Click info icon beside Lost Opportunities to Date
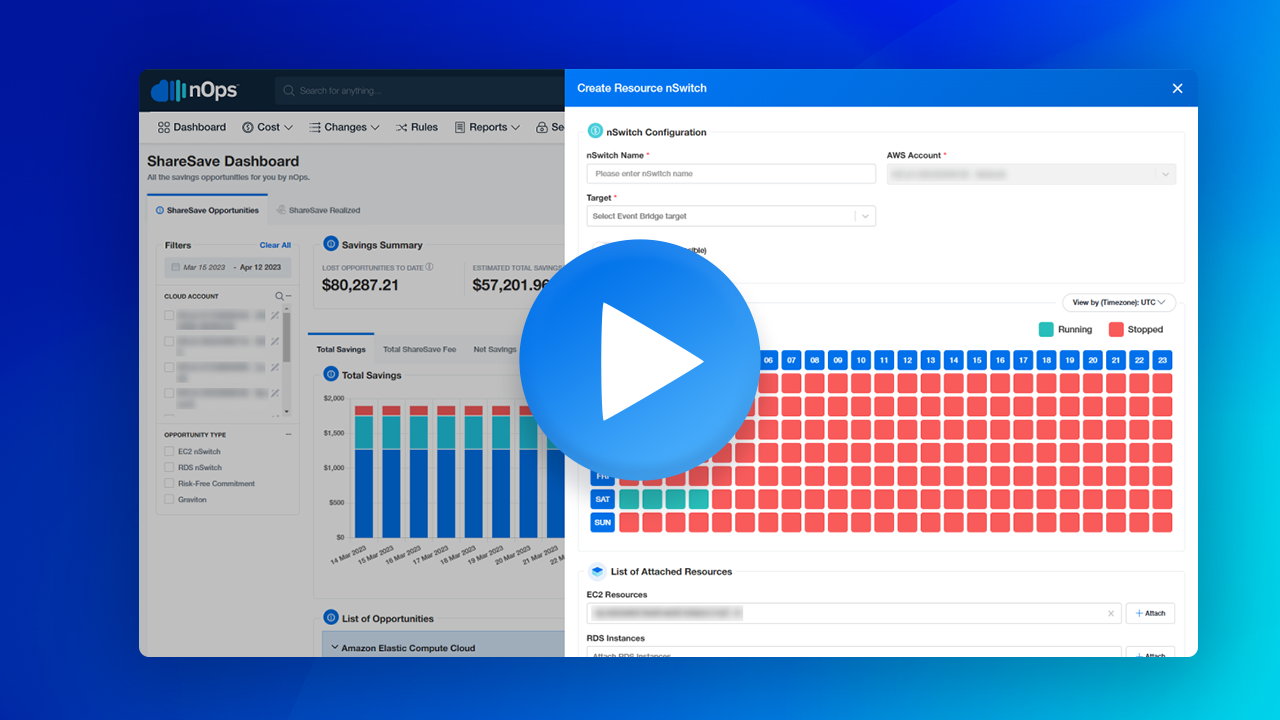1280x720 pixels. (x=430, y=267)
